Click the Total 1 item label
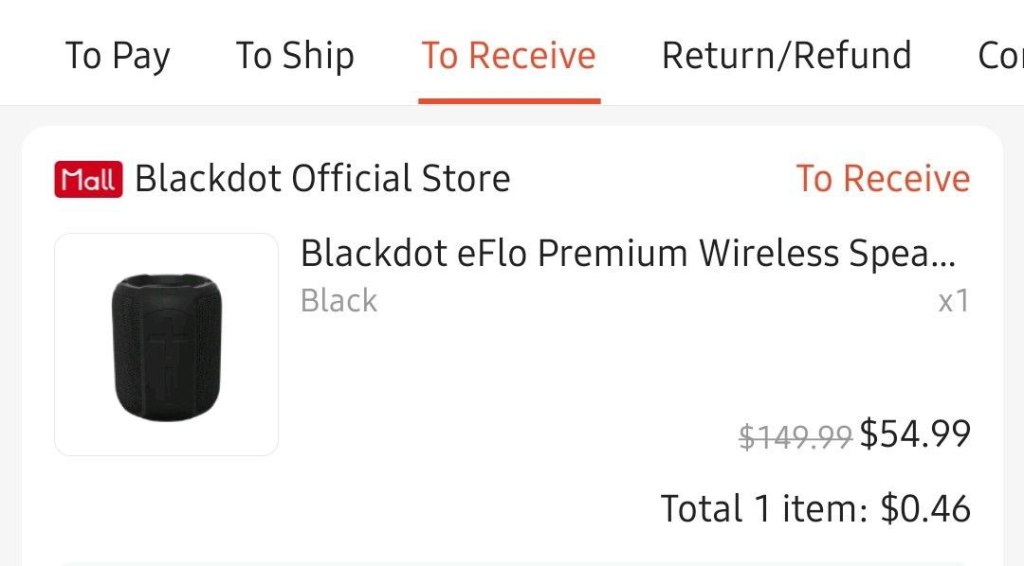Viewport: 1024px width, 566px height. coord(765,509)
